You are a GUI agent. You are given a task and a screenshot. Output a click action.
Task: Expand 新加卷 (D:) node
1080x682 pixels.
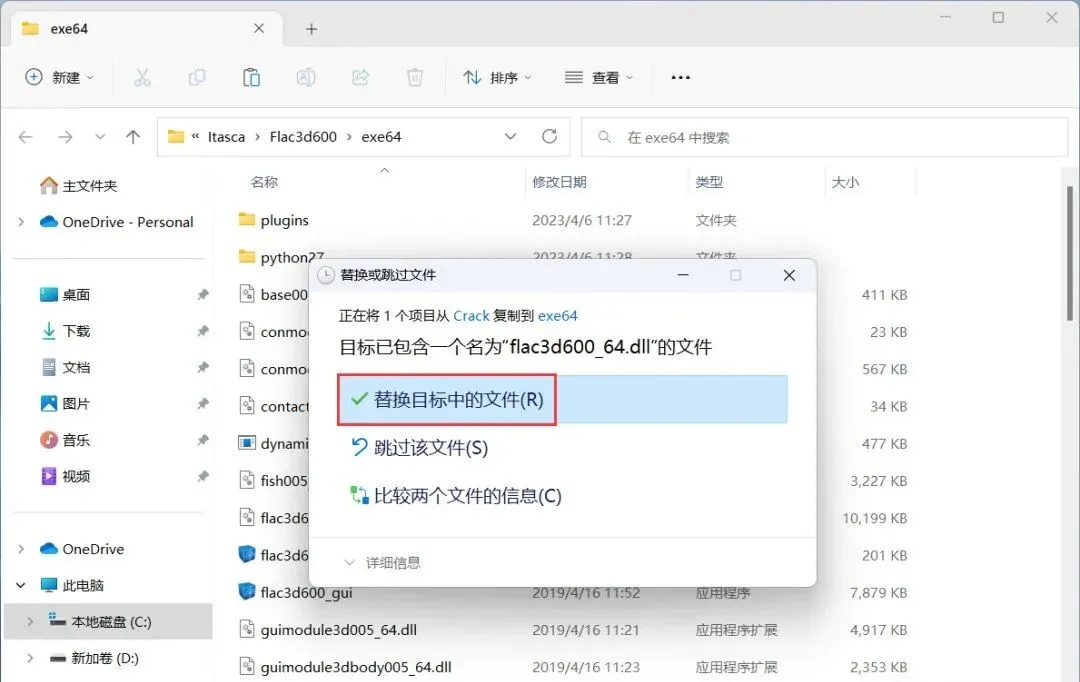click(x=30, y=659)
